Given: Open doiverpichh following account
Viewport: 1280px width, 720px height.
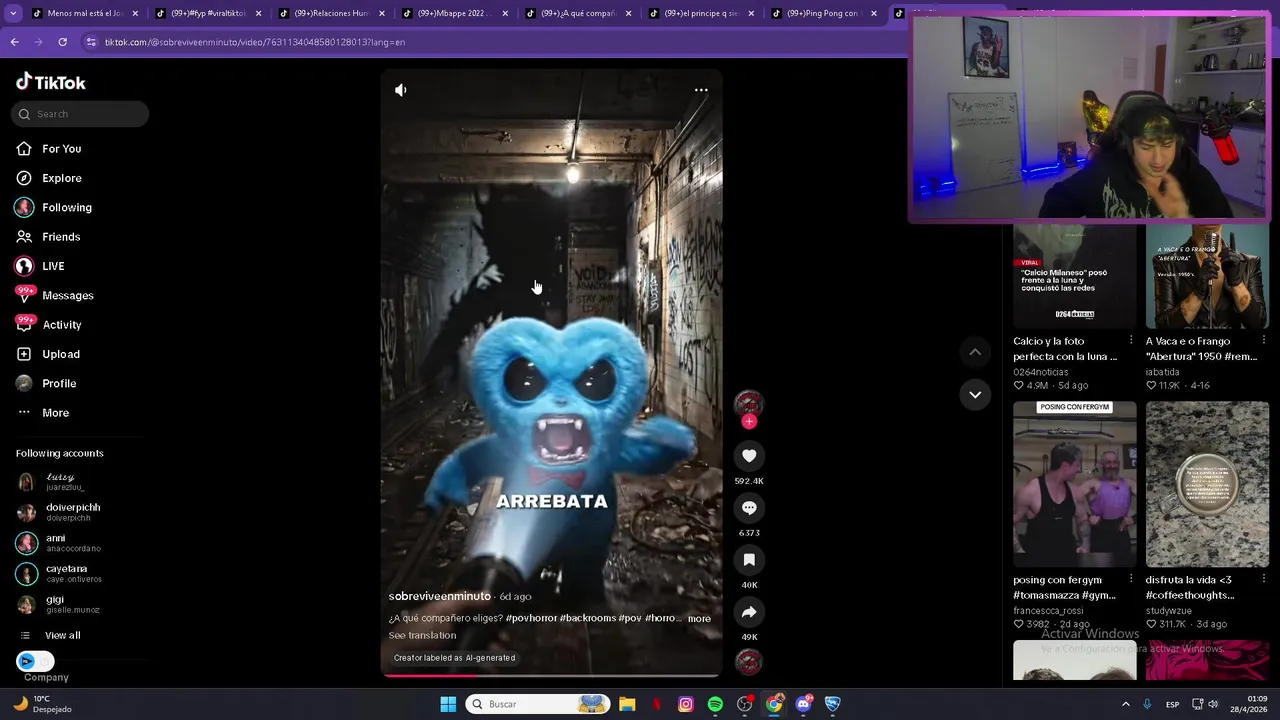Looking at the screenshot, I should pyautogui.click(x=72, y=512).
